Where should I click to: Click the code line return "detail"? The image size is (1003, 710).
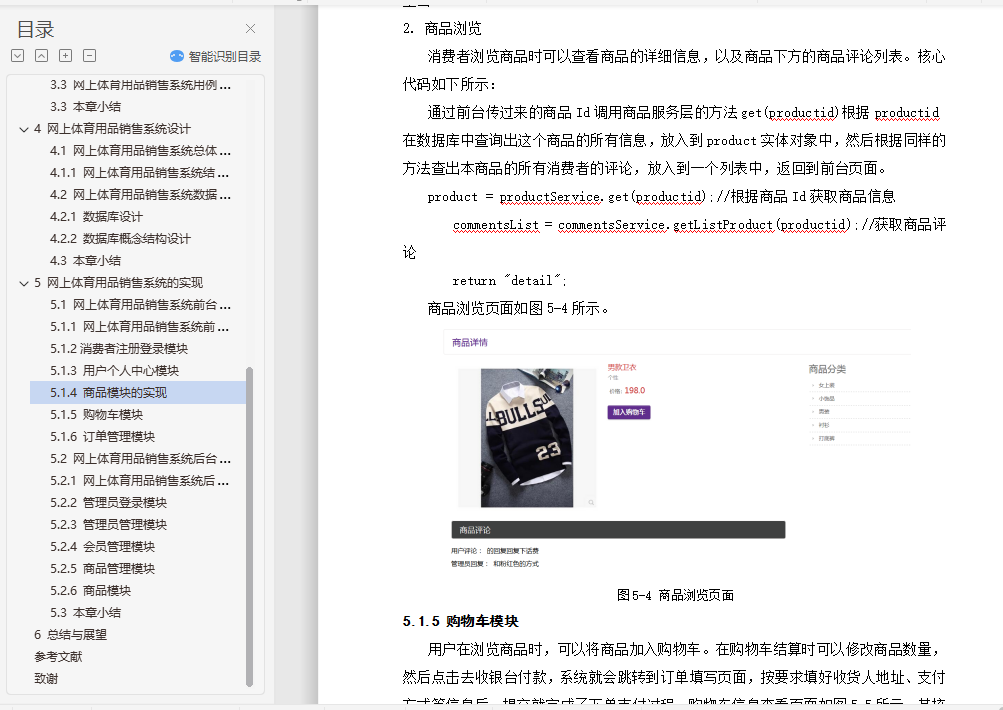(x=509, y=281)
